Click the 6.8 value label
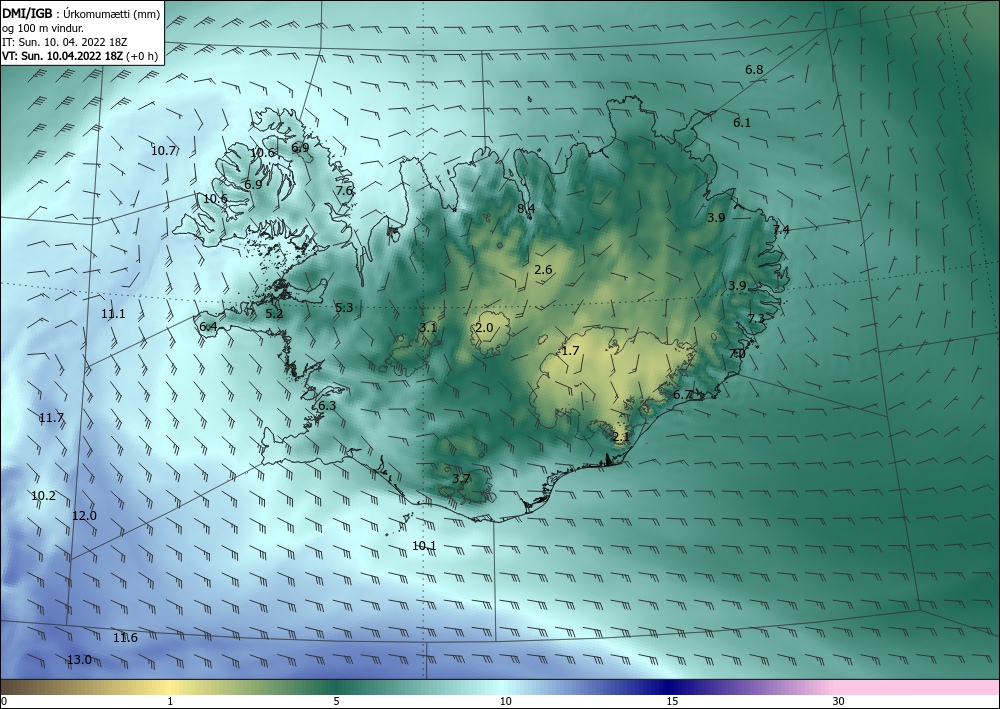1000x709 pixels. 754,69
